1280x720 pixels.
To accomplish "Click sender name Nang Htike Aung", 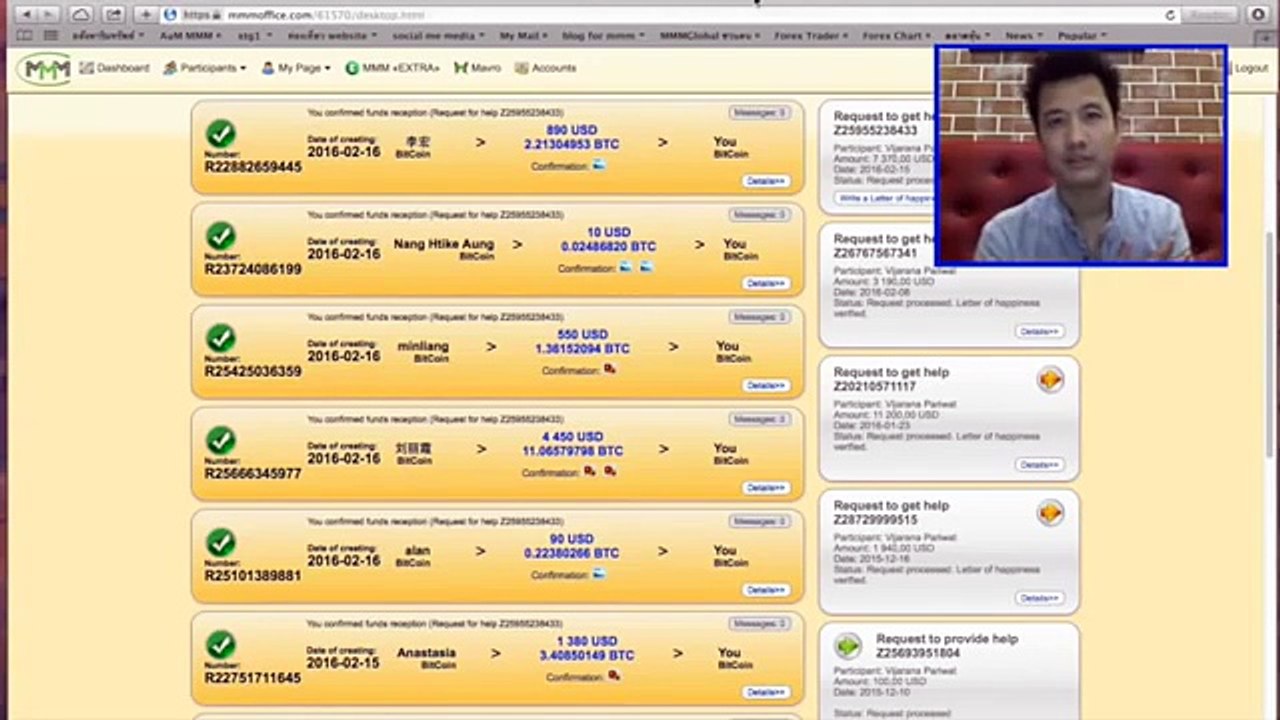I will point(444,244).
